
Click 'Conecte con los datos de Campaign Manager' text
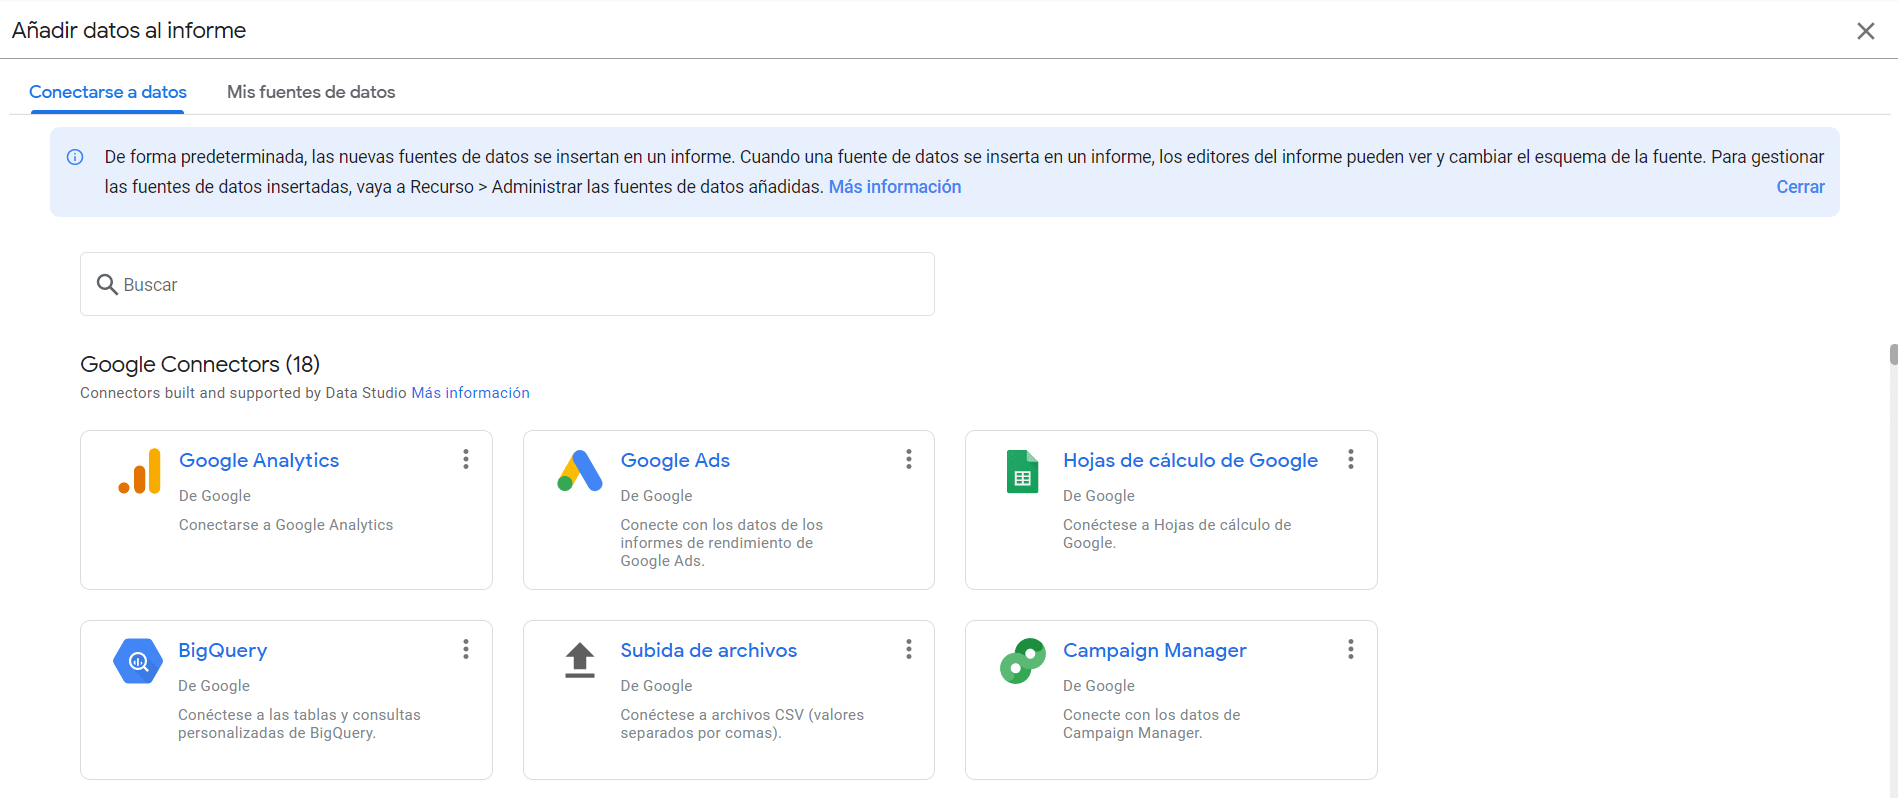[x=1152, y=724]
